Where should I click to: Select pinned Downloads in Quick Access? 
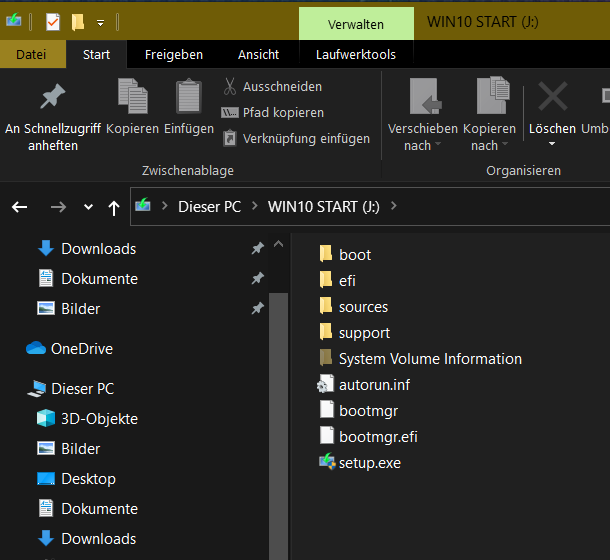[87, 249]
